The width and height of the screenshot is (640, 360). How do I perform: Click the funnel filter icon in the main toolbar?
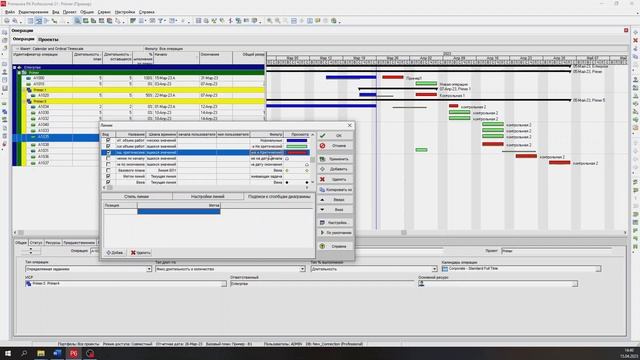161,21
